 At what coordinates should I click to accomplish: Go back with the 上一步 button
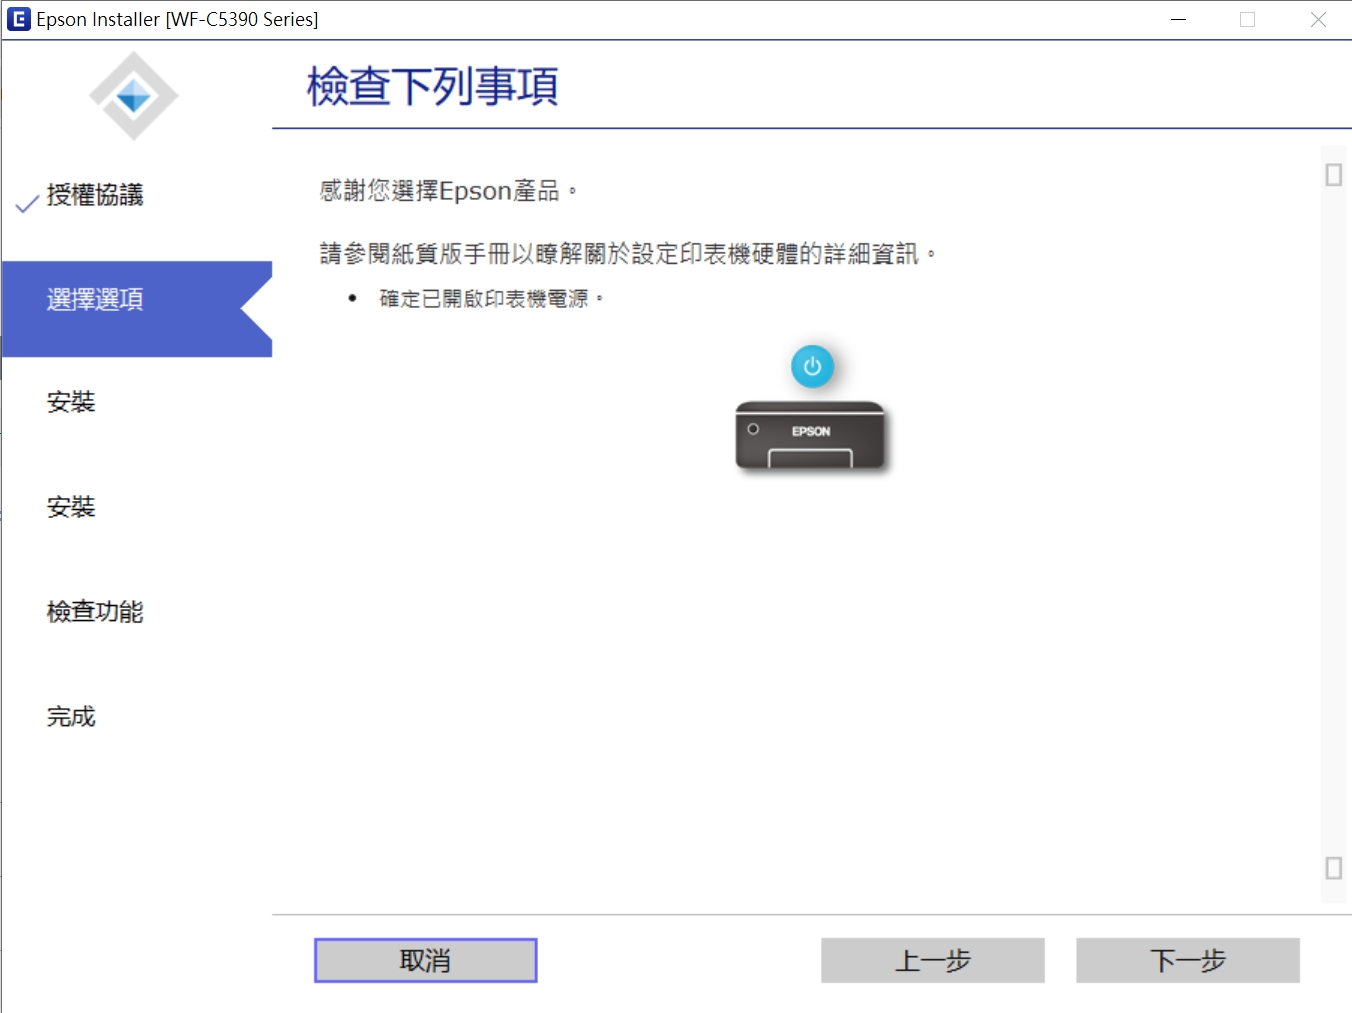point(933,960)
